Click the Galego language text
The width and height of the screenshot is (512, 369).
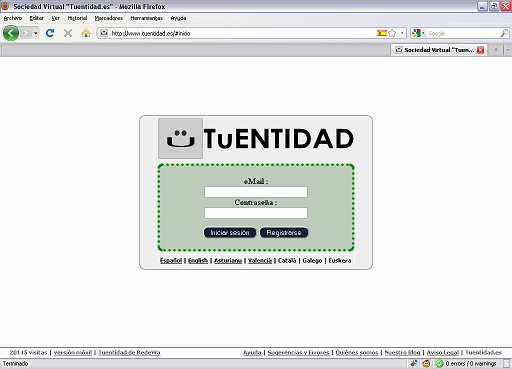pyautogui.click(x=312, y=260)
